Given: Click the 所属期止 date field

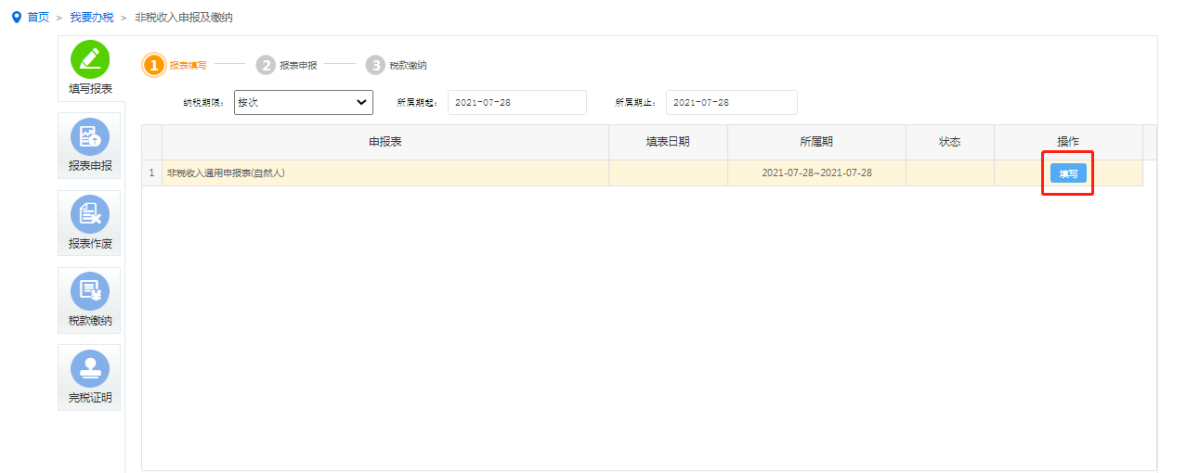Looking at the screenshot, I should pos(731,102).
